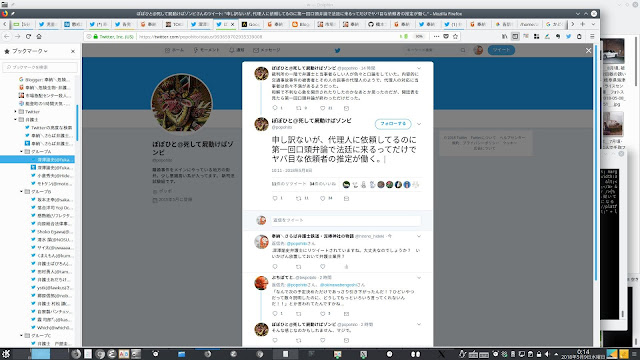This screenshot has height=360, width=640.
Task: Click the Twitter bird logo in the header
Action: [x=338, y=51]
